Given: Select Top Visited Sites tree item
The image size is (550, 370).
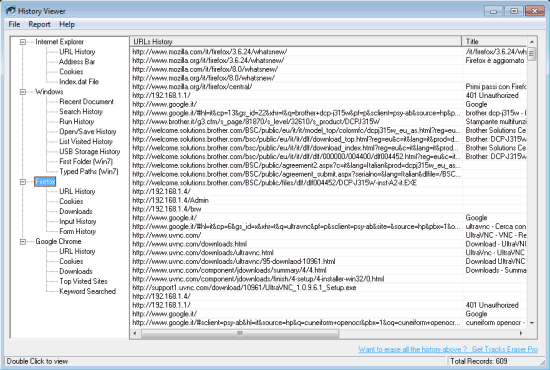Looking at the screenshot, I should click(83, 281).
